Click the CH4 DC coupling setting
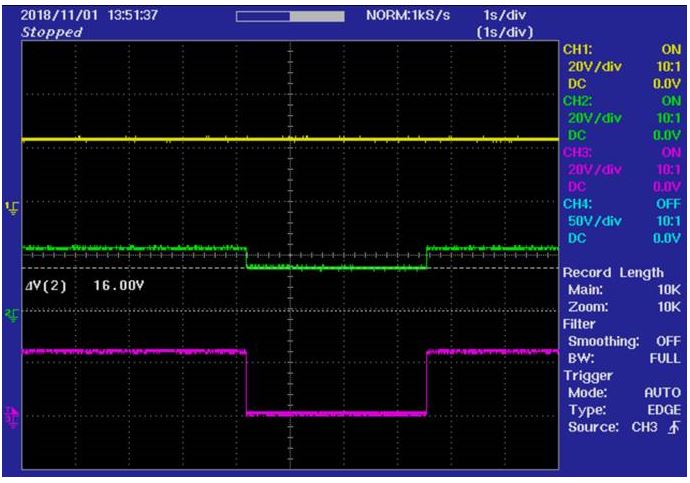 click(x=576, y=238)
